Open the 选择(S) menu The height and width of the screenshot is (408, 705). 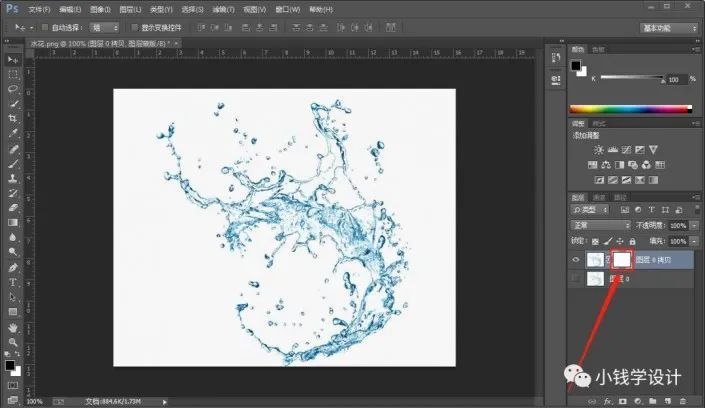click(192, 9)
